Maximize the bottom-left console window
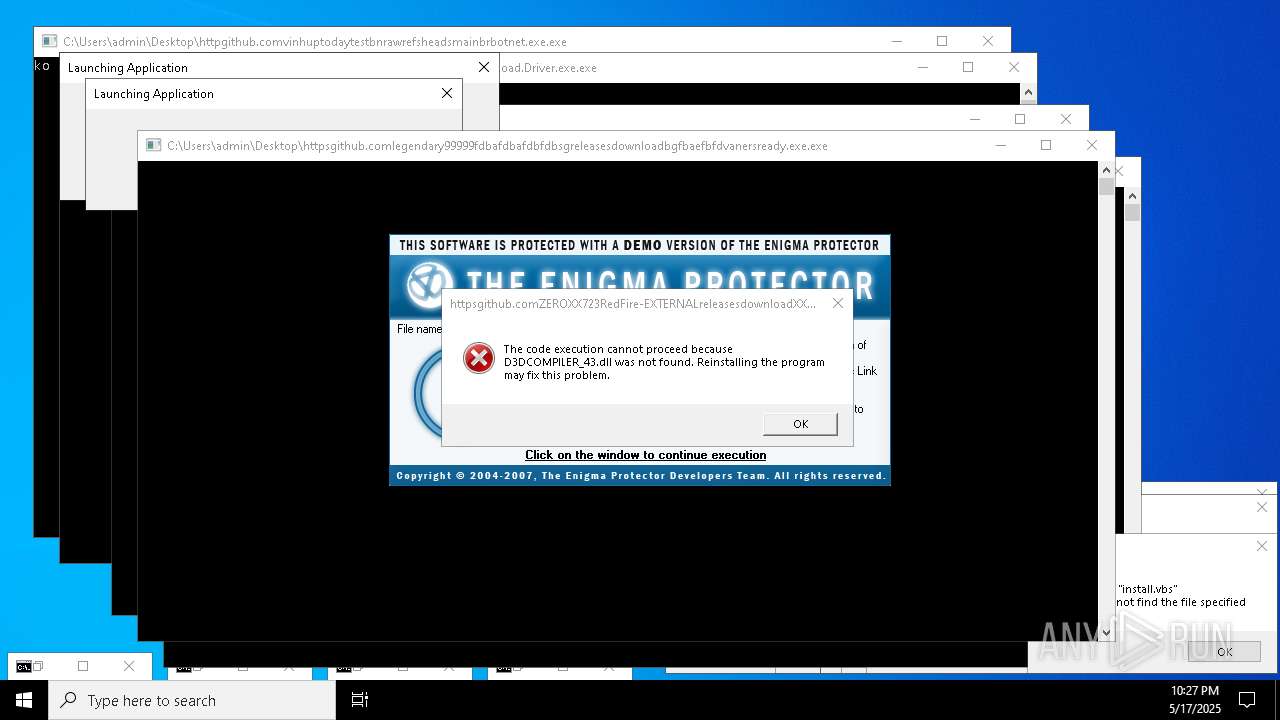The width and height of the screenshot is (1280, 720). point(83,666)
